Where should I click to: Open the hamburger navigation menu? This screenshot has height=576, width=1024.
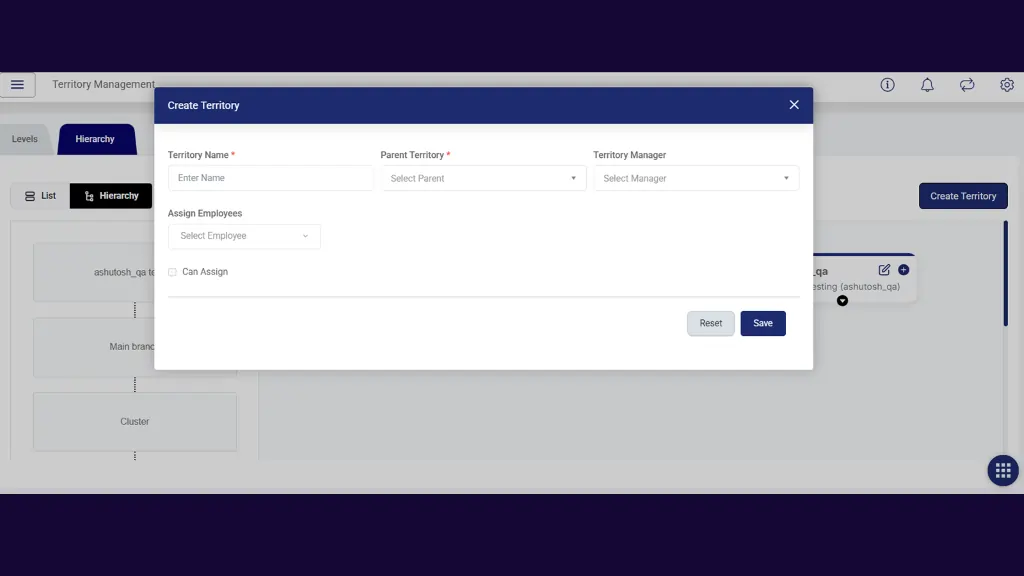tap(17, 84)
